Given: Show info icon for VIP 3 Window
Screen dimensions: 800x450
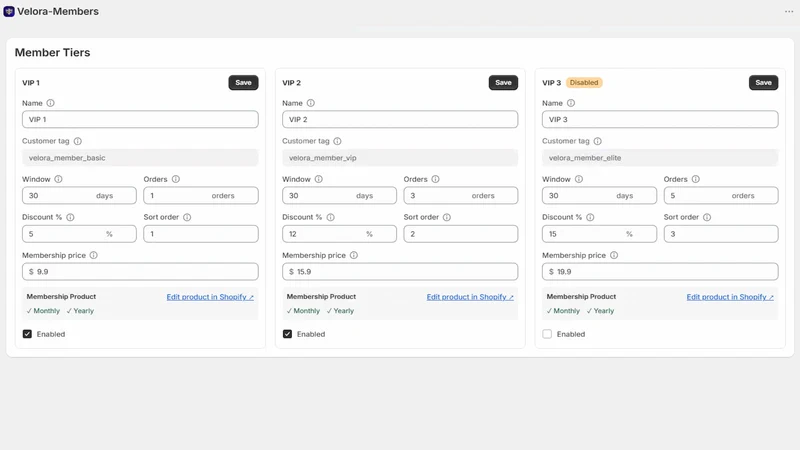Looking at the screenshot, I should 579,179.
